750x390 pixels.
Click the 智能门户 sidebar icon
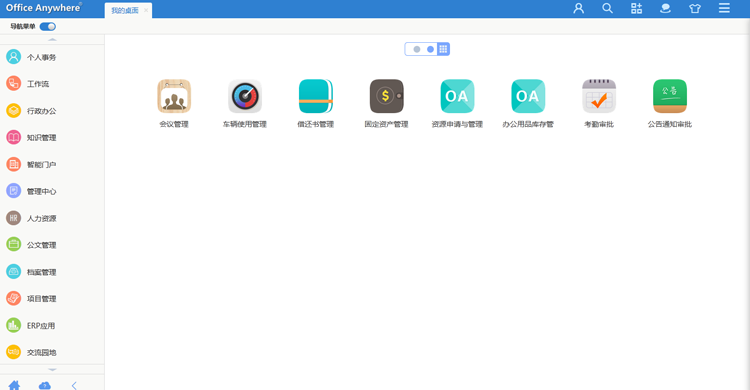(x=13, y=164)
